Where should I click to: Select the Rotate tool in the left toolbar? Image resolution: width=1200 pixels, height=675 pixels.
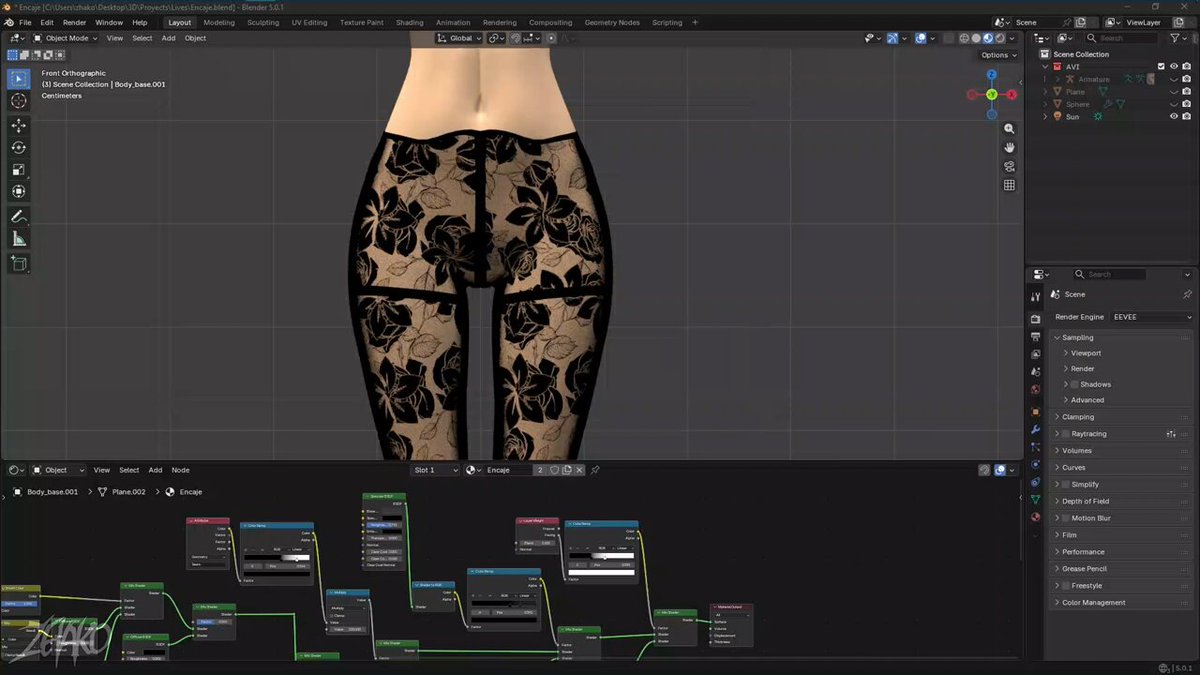pyautogui.click(x=18, y=147)
